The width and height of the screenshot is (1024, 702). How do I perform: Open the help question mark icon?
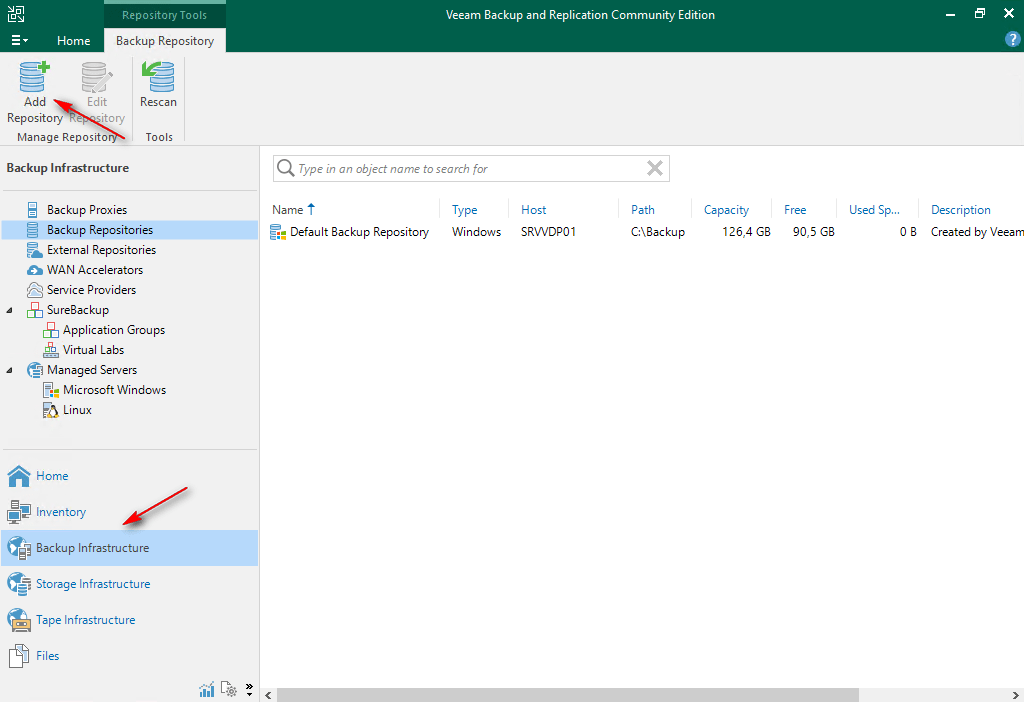click(1012, 40)
